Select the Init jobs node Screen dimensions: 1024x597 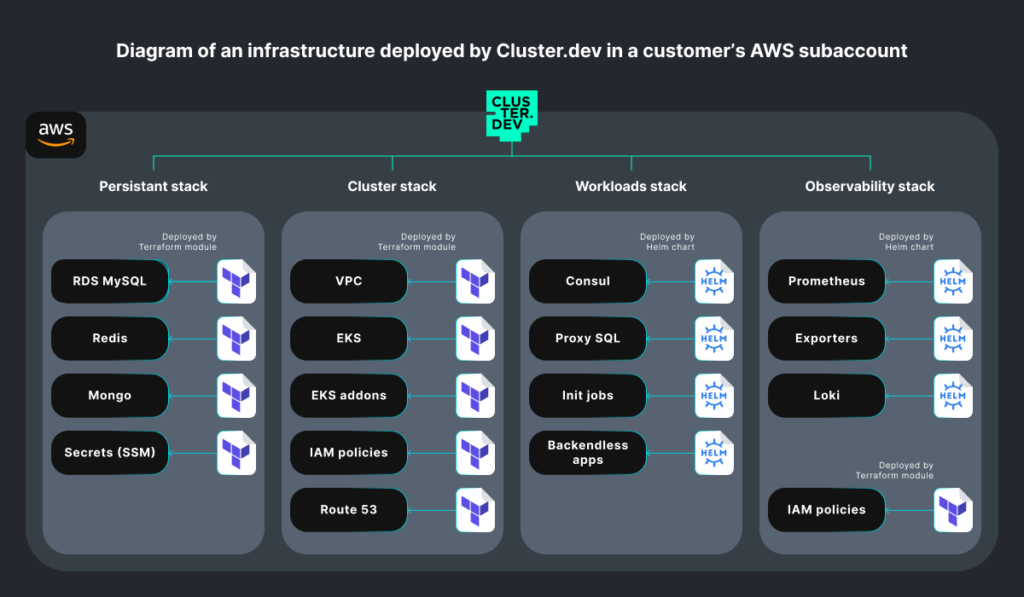587,396
